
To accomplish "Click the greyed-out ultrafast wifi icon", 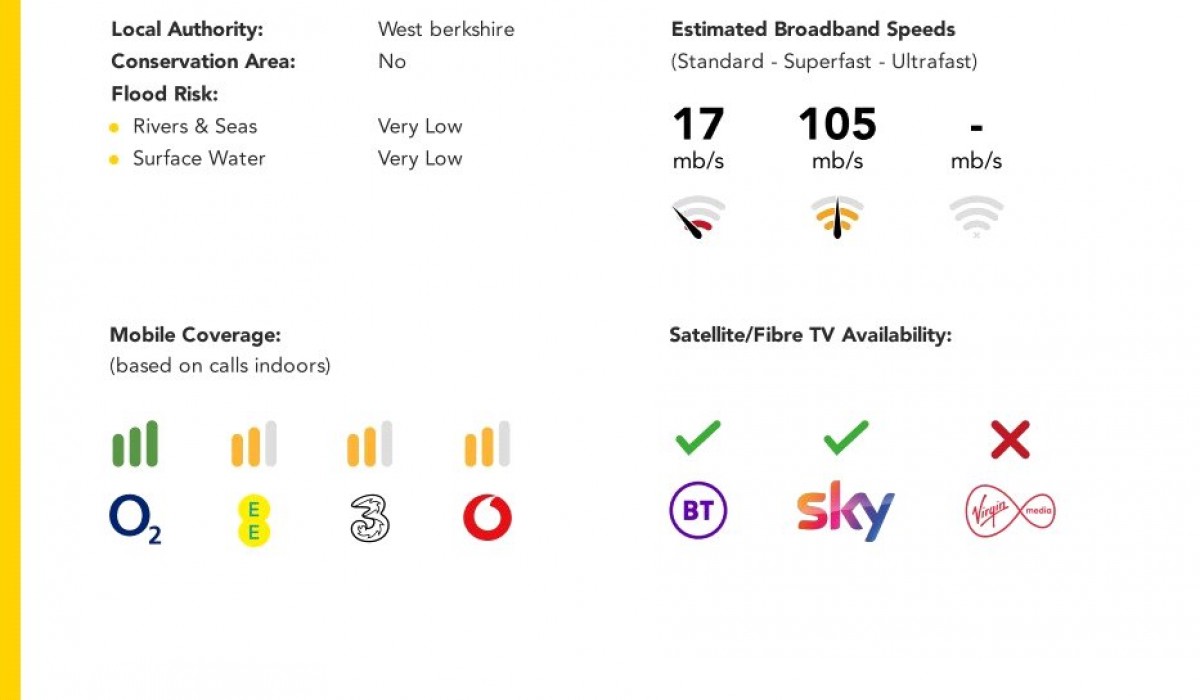I will pyautogui.click(x=976, y=217).
